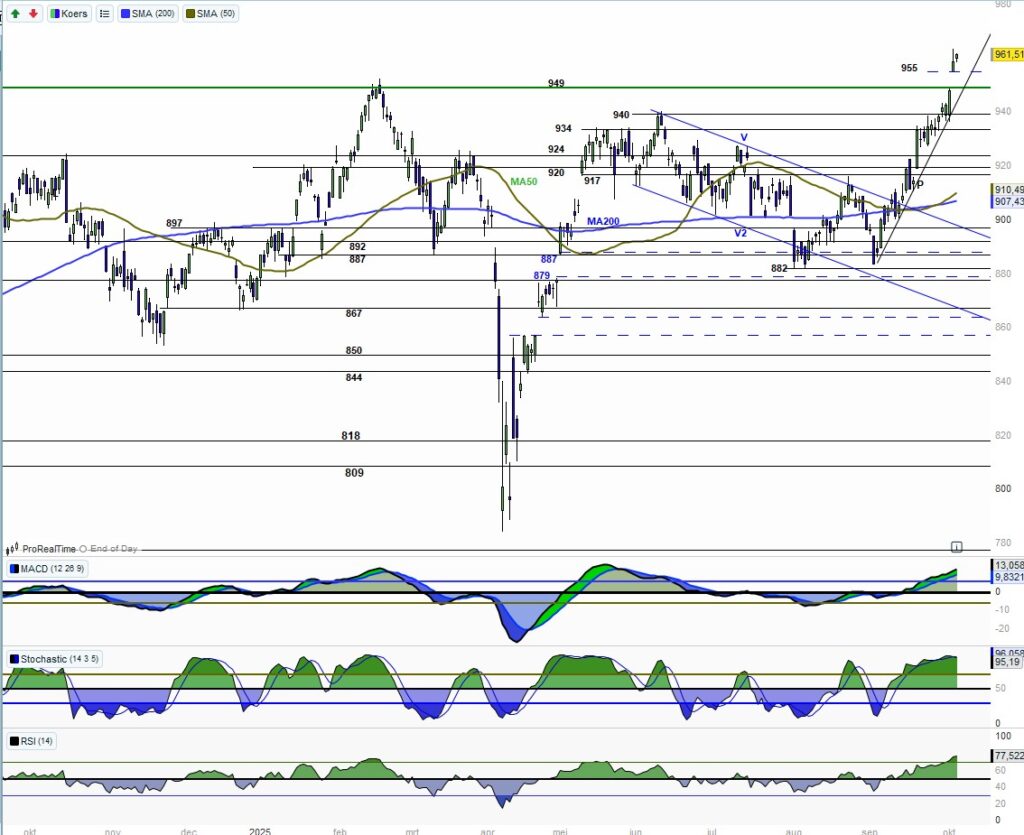Click the 907,43 SMA 200 value tag
The image size is (1024, 835).
click(1007, 201)
